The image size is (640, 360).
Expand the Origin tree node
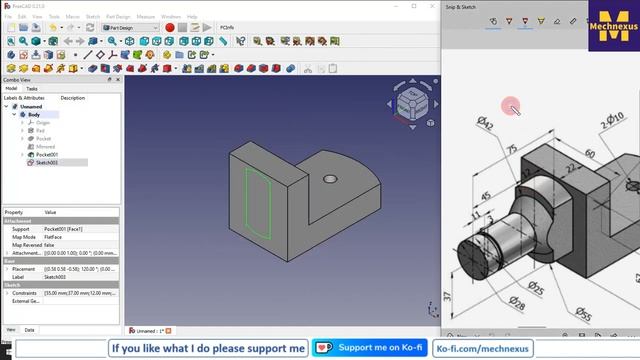pyautogui.click(x=22, y=122)
